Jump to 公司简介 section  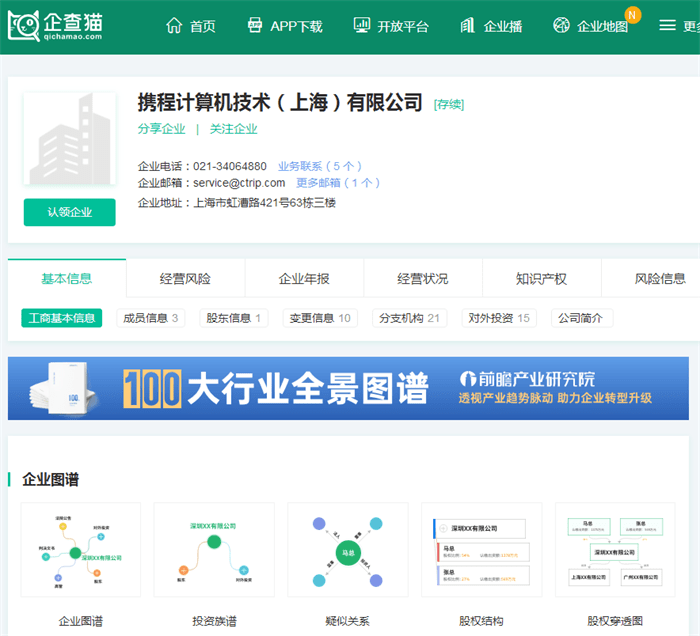coord(582,318)
